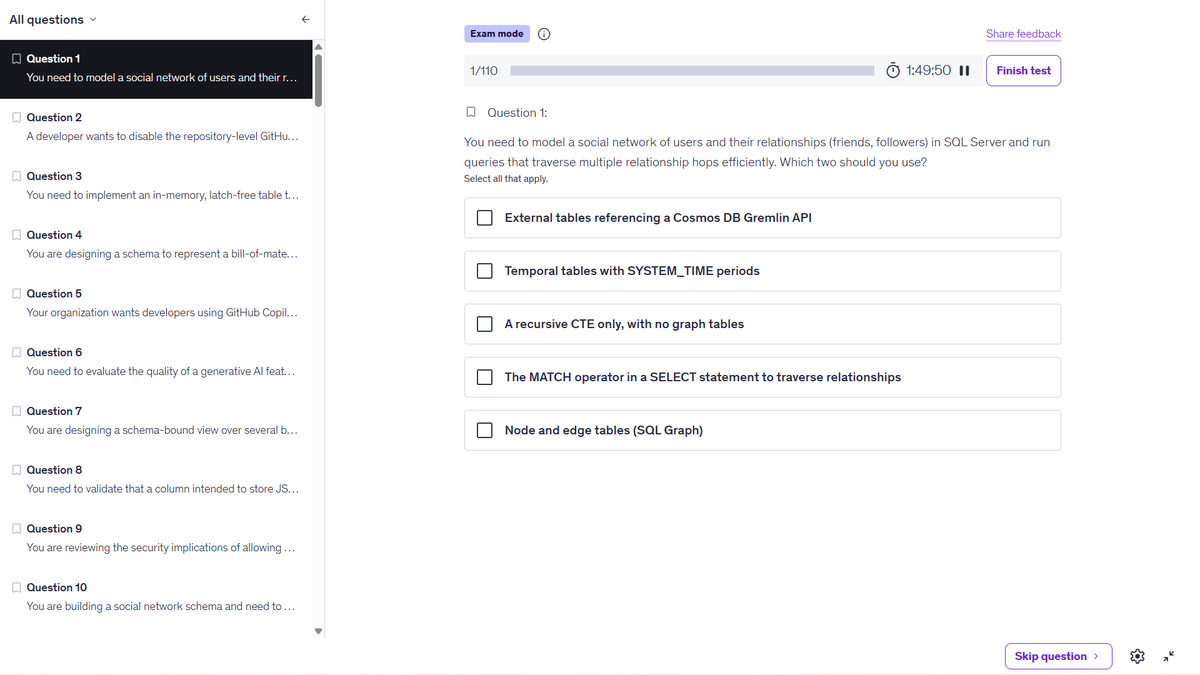Click the 'Question 1:' heading text
The width and height of the screenshot is (1200, 675).
517,113
